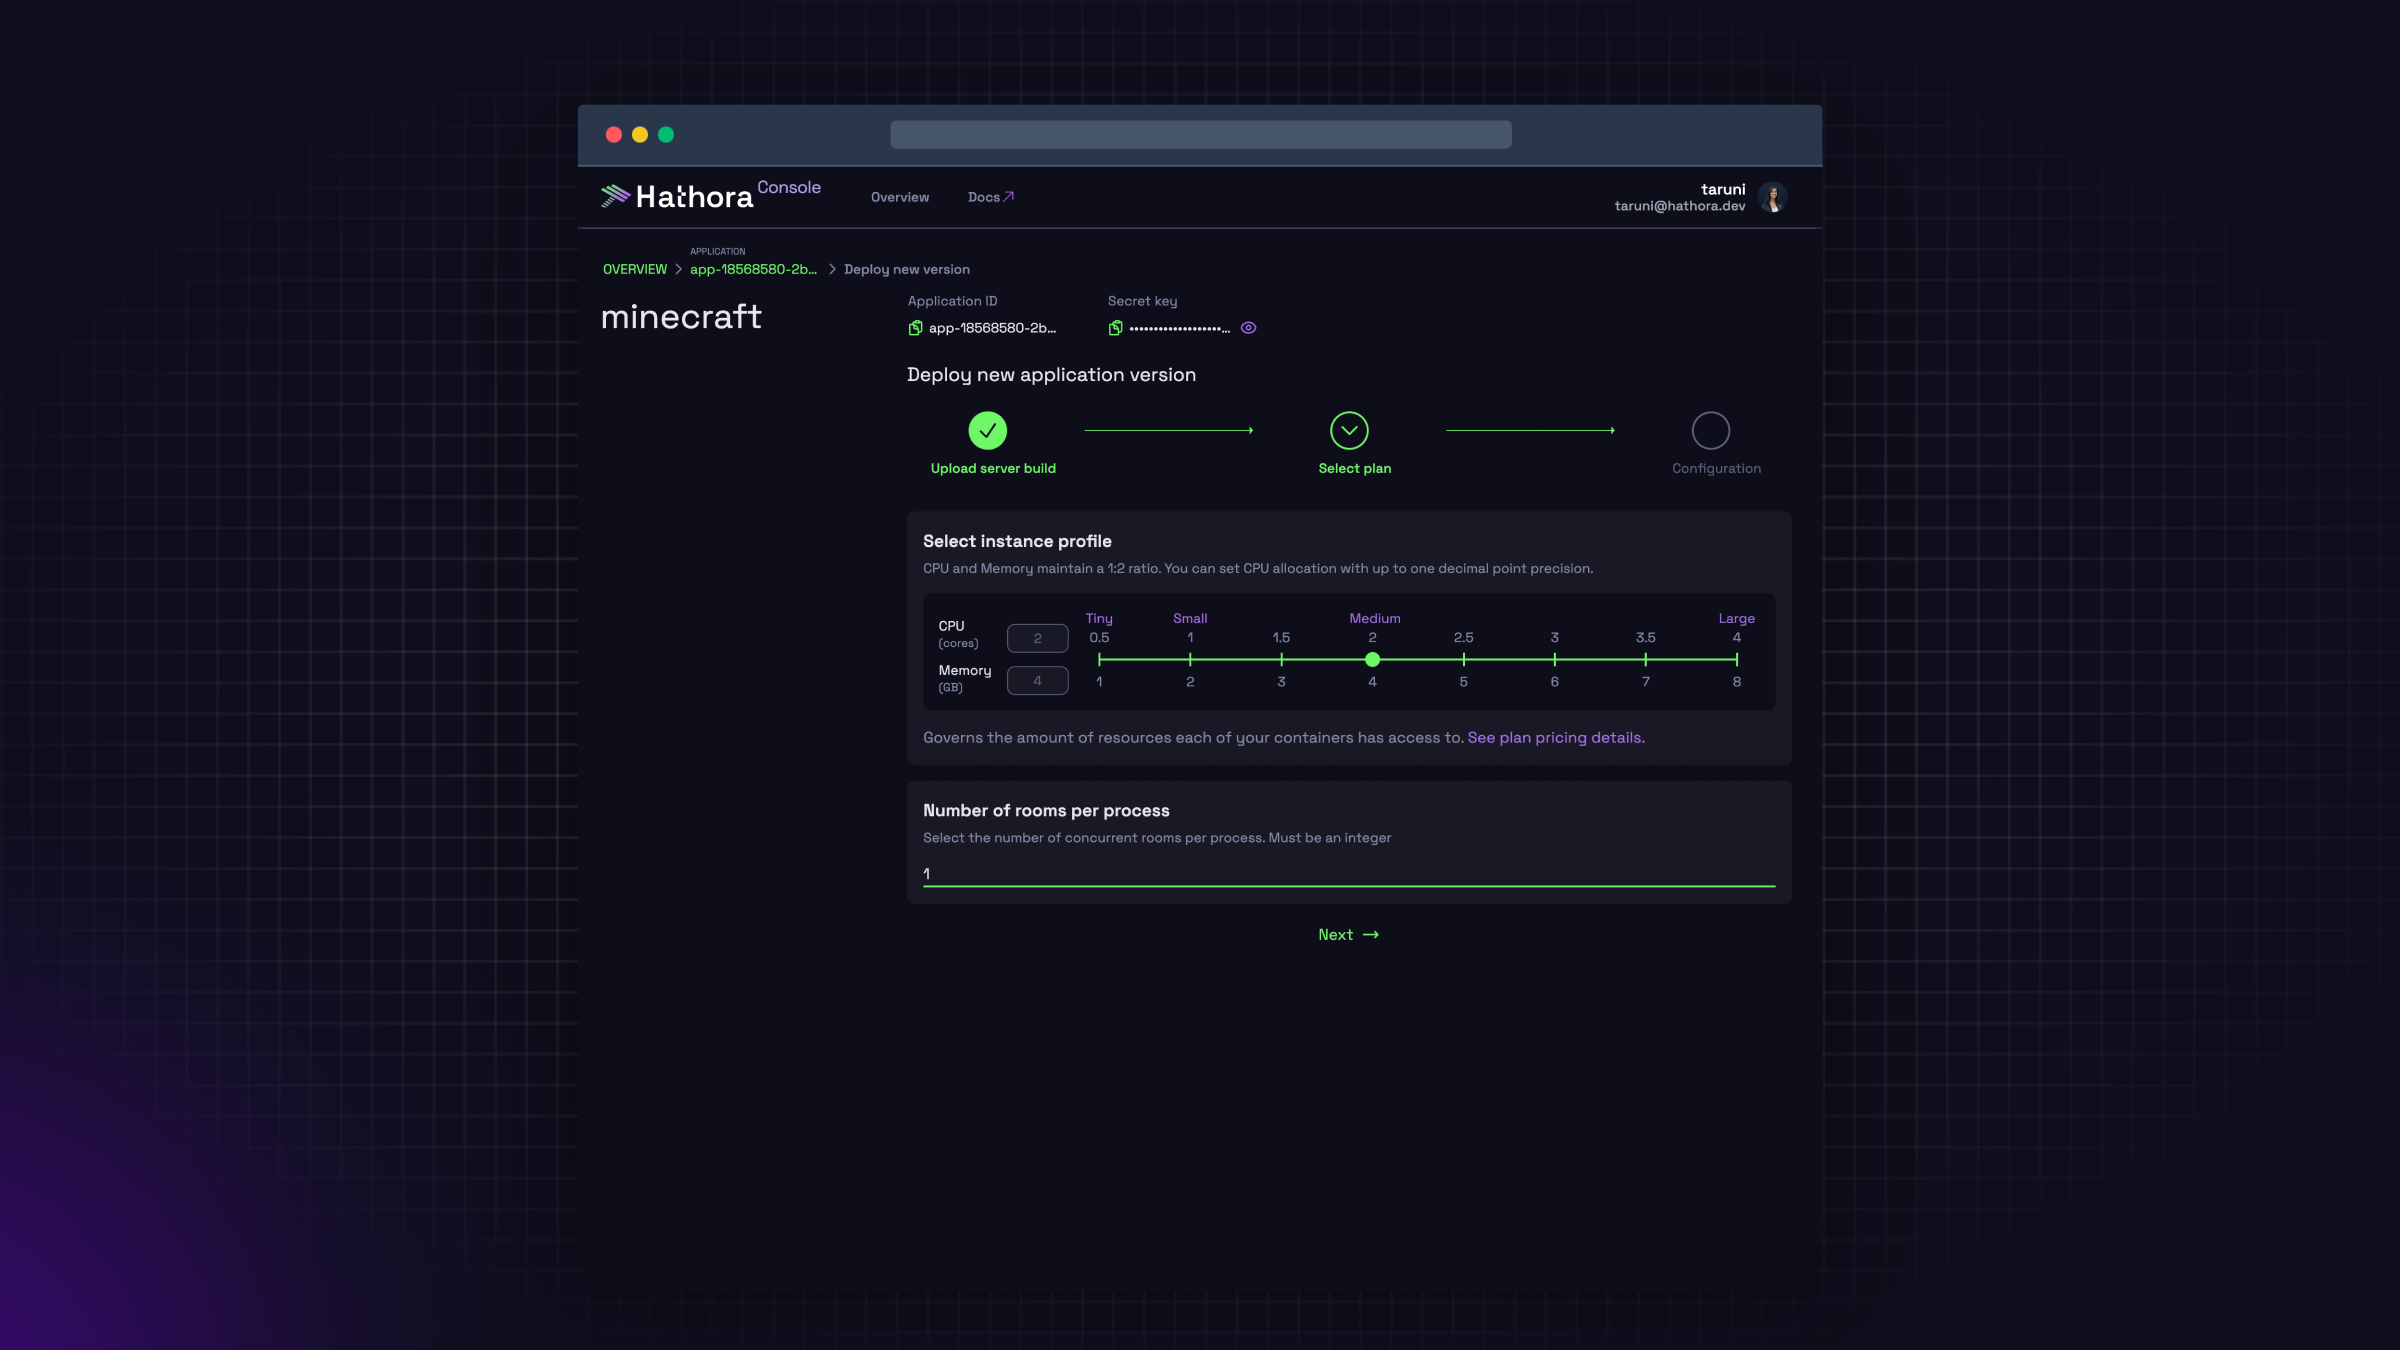2400x1350 pixels.
Task: Click the CPU cores input field
Action: tap(1037, 638)
